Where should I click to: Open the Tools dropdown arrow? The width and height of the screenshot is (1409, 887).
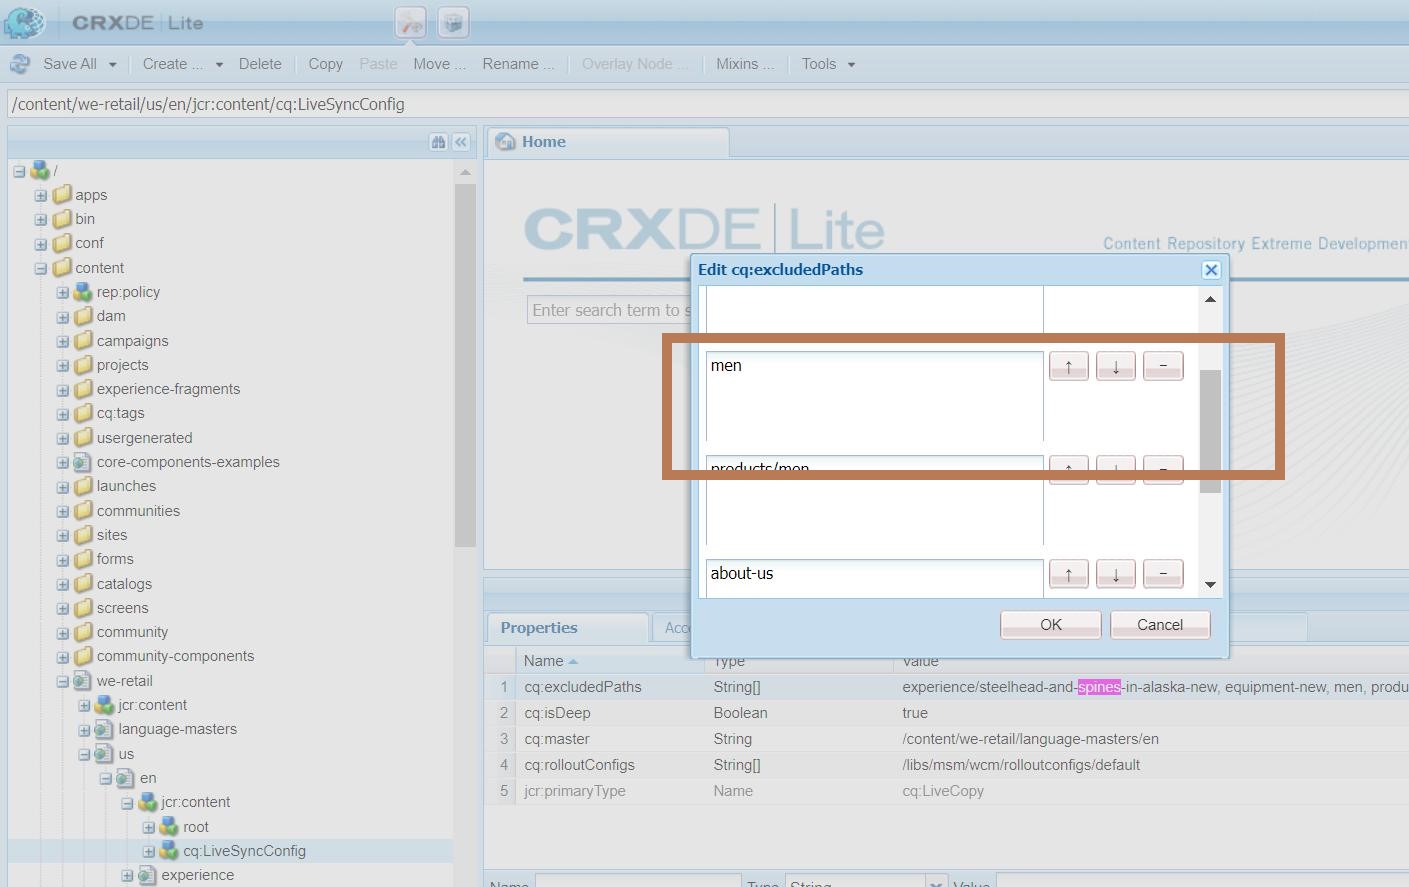(x=852, y=65)
